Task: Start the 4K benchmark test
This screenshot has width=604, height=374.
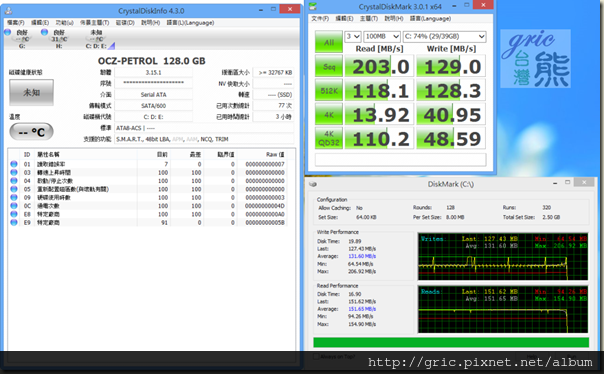Action: [x=329, y=114]
